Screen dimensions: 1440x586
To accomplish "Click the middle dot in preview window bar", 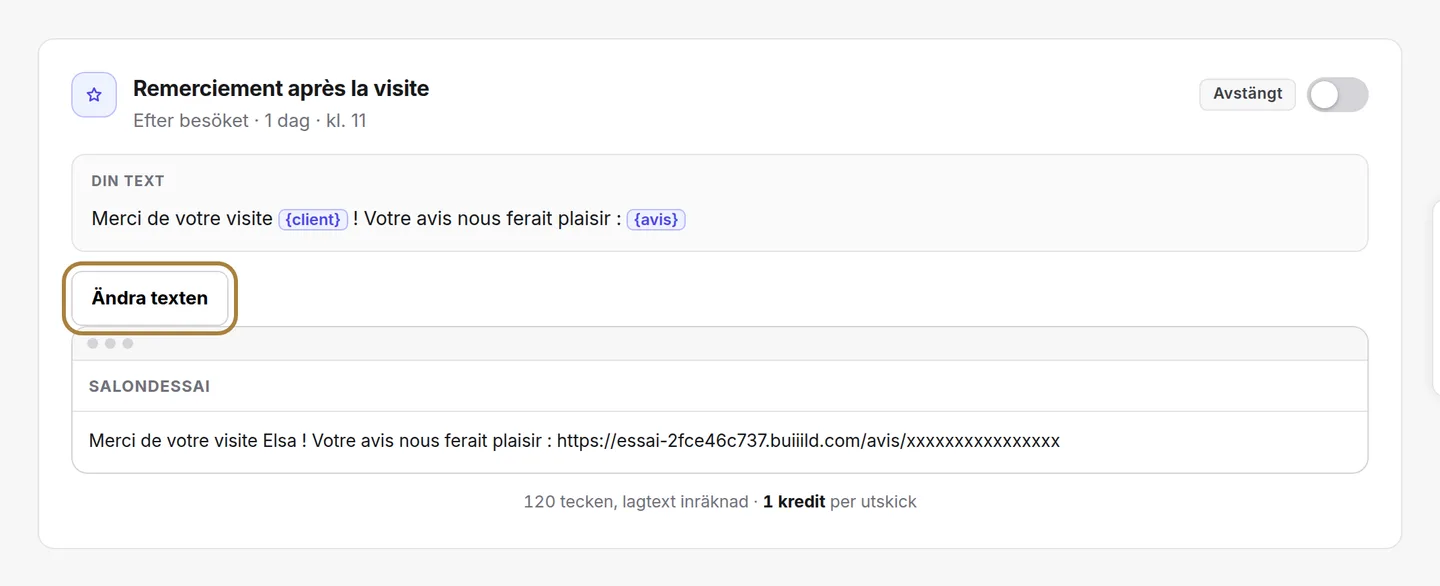I will point(110,343).
